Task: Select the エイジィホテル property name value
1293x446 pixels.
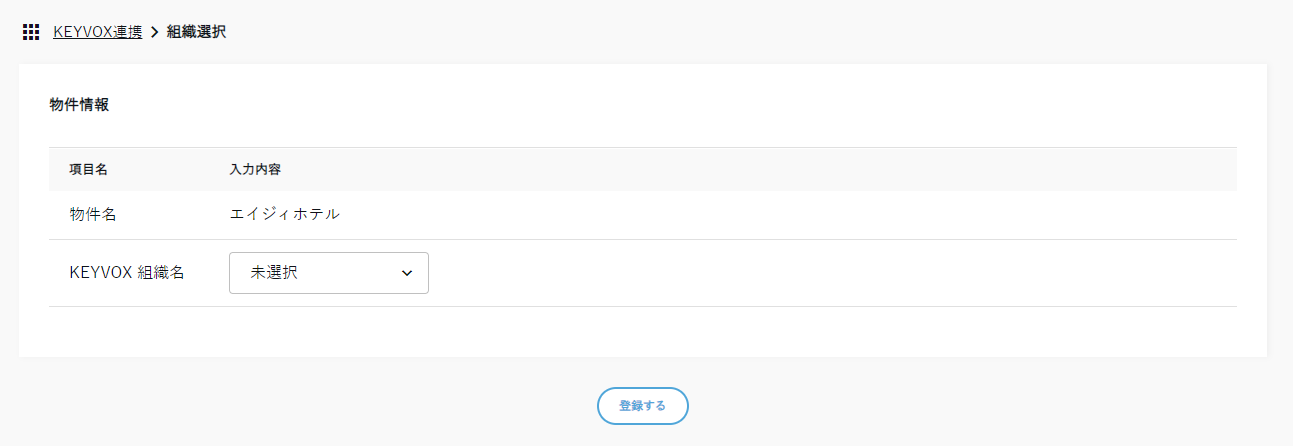Action: click(x=285, y=215)
